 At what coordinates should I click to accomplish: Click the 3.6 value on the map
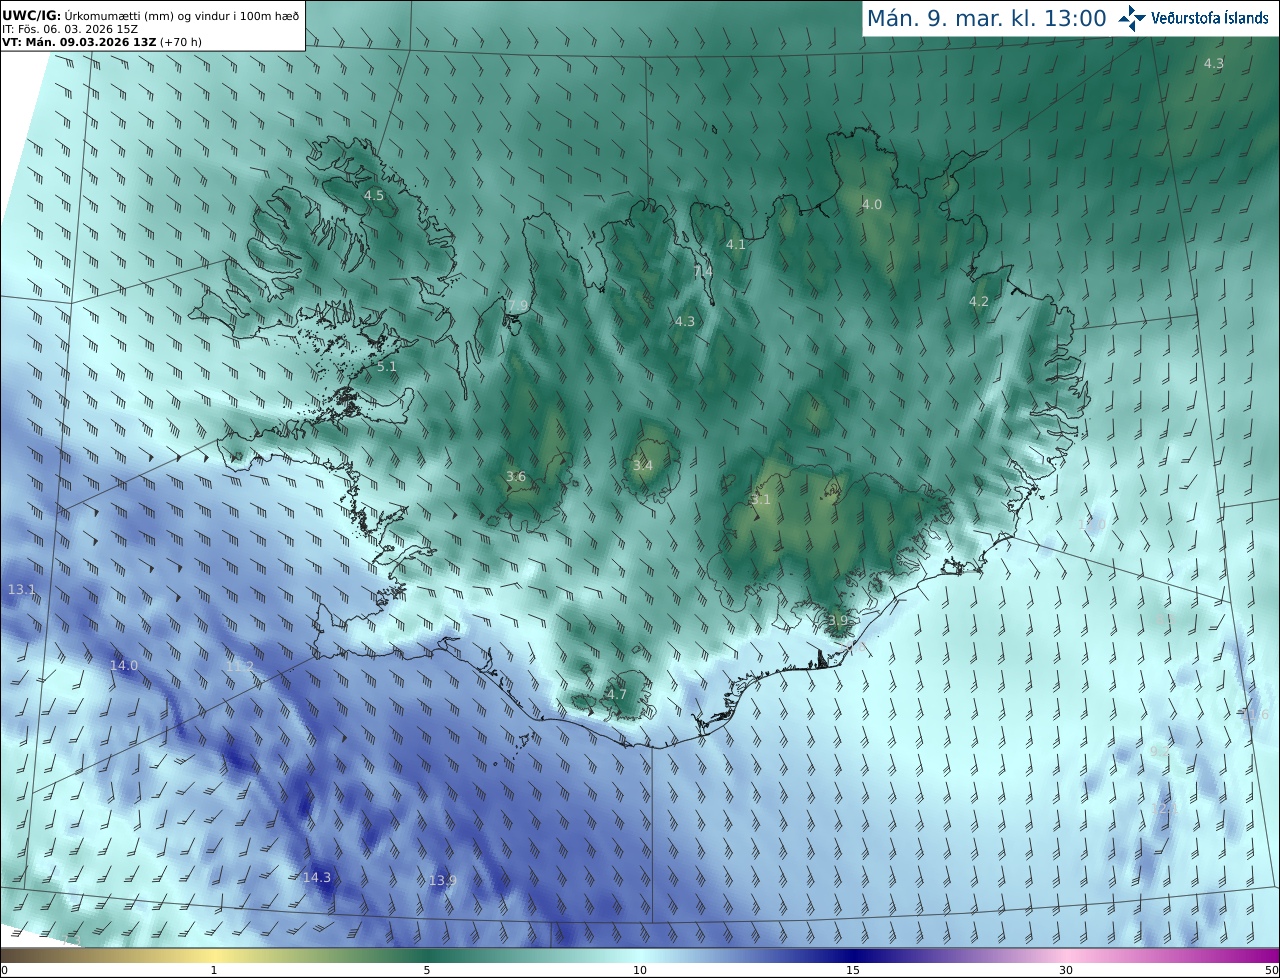click(x=516, y=476)
